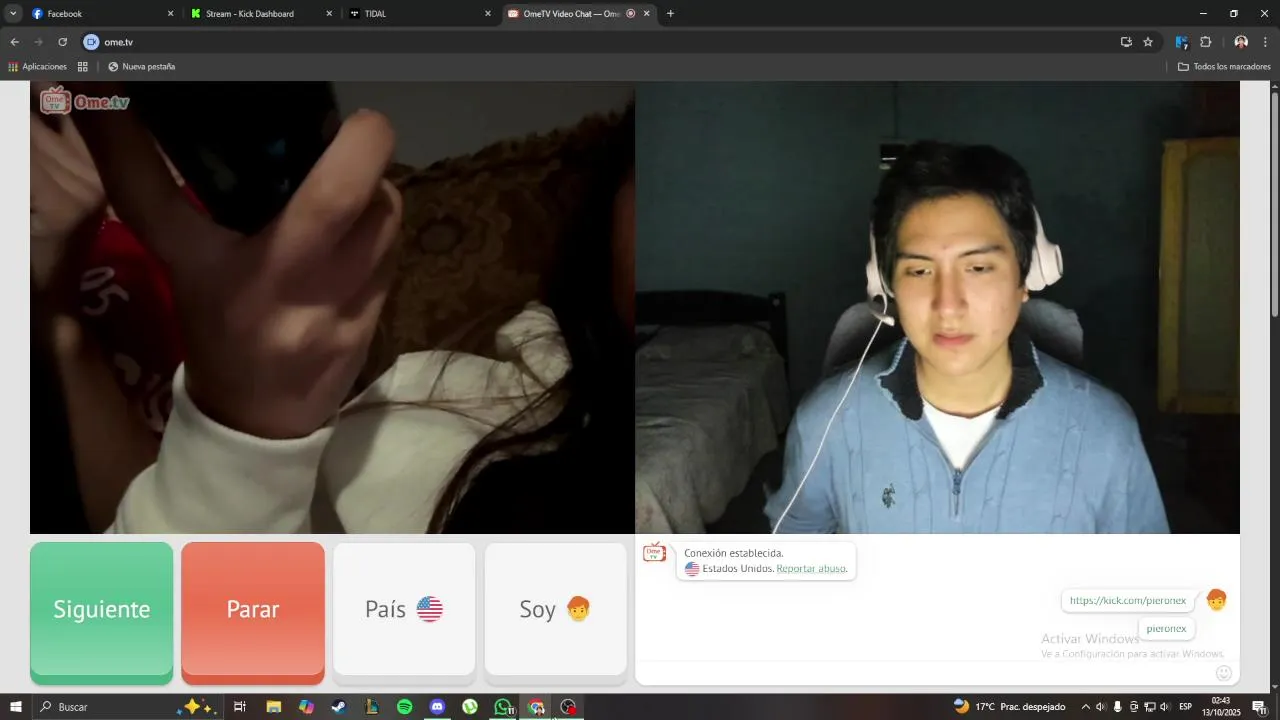This screenshot has height=720, width=1280.
Task: Close the TIDAL tab
Action: (488, 14)
